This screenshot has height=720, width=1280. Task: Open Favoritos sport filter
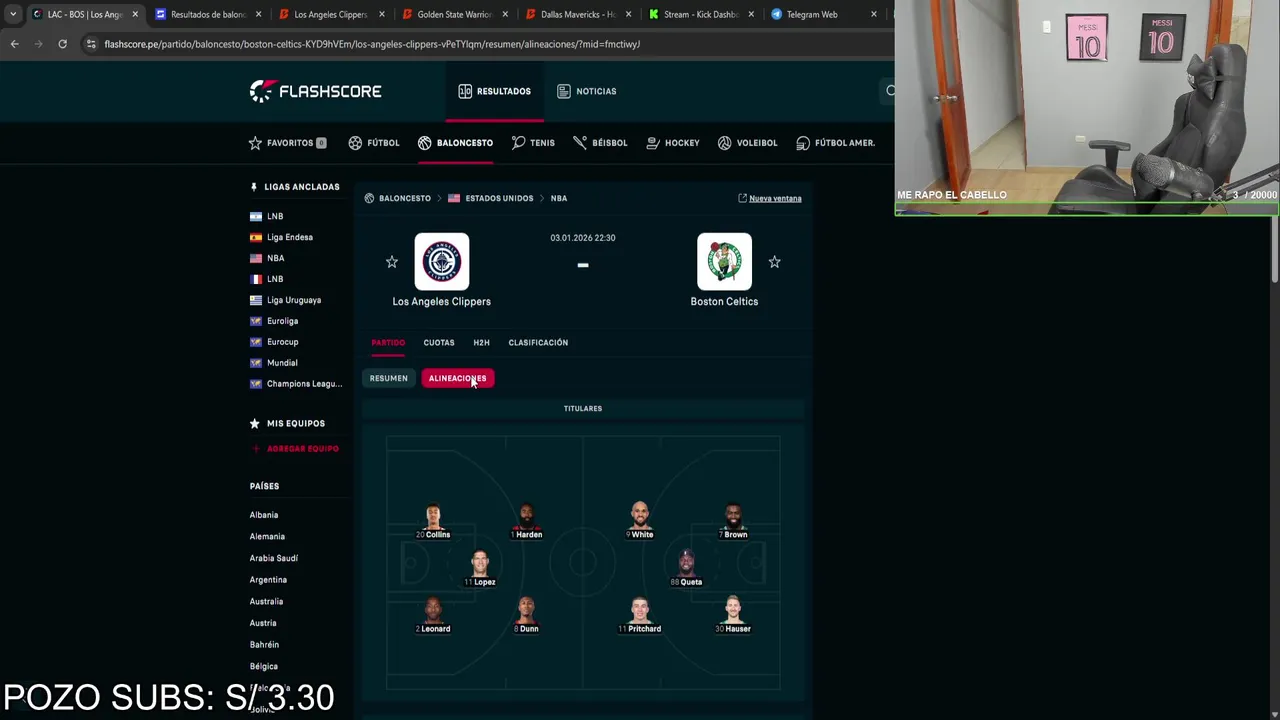287,143
